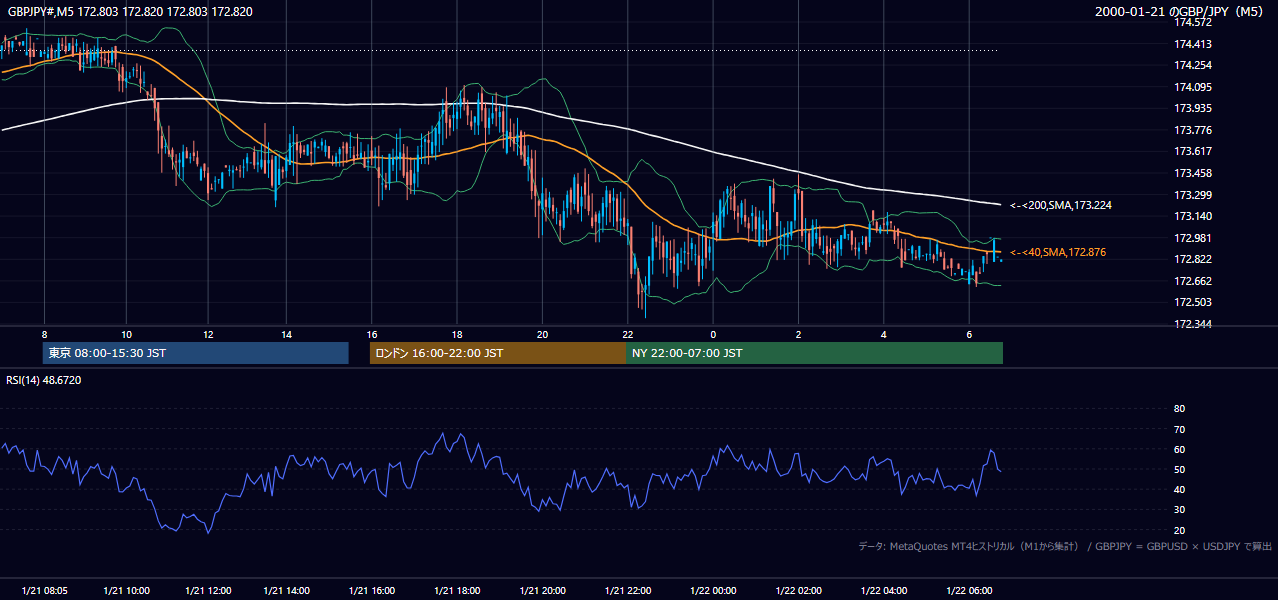Click the 1/21 12:00 date label
This screenshot has width=1278, height=600.
208,591
